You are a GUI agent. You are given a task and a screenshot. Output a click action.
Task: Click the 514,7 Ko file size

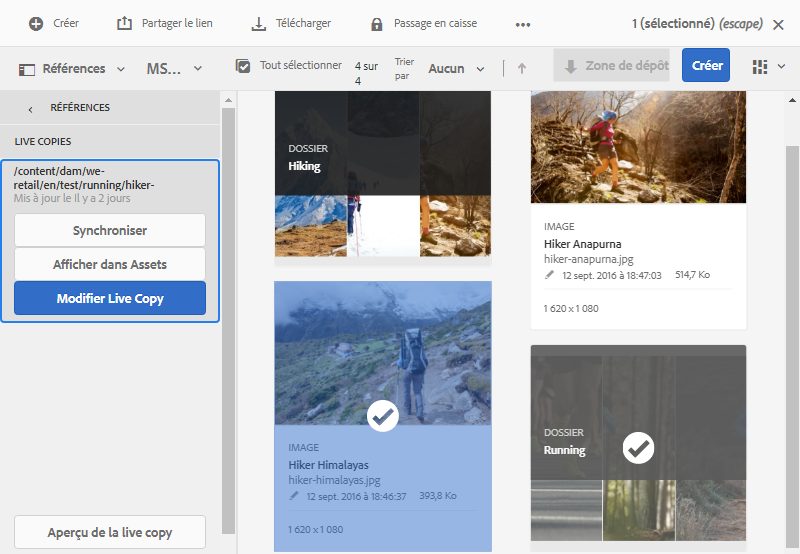pos(692,274)
